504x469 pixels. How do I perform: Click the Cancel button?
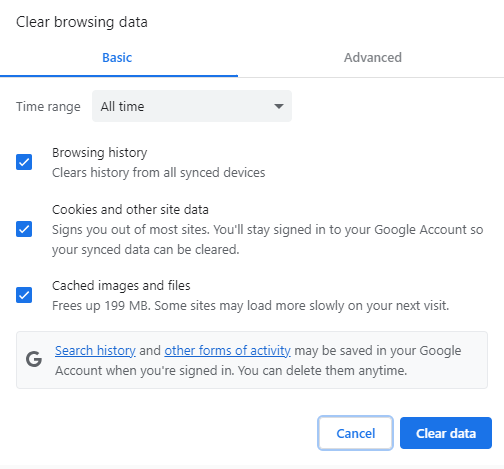coord(355,433)
